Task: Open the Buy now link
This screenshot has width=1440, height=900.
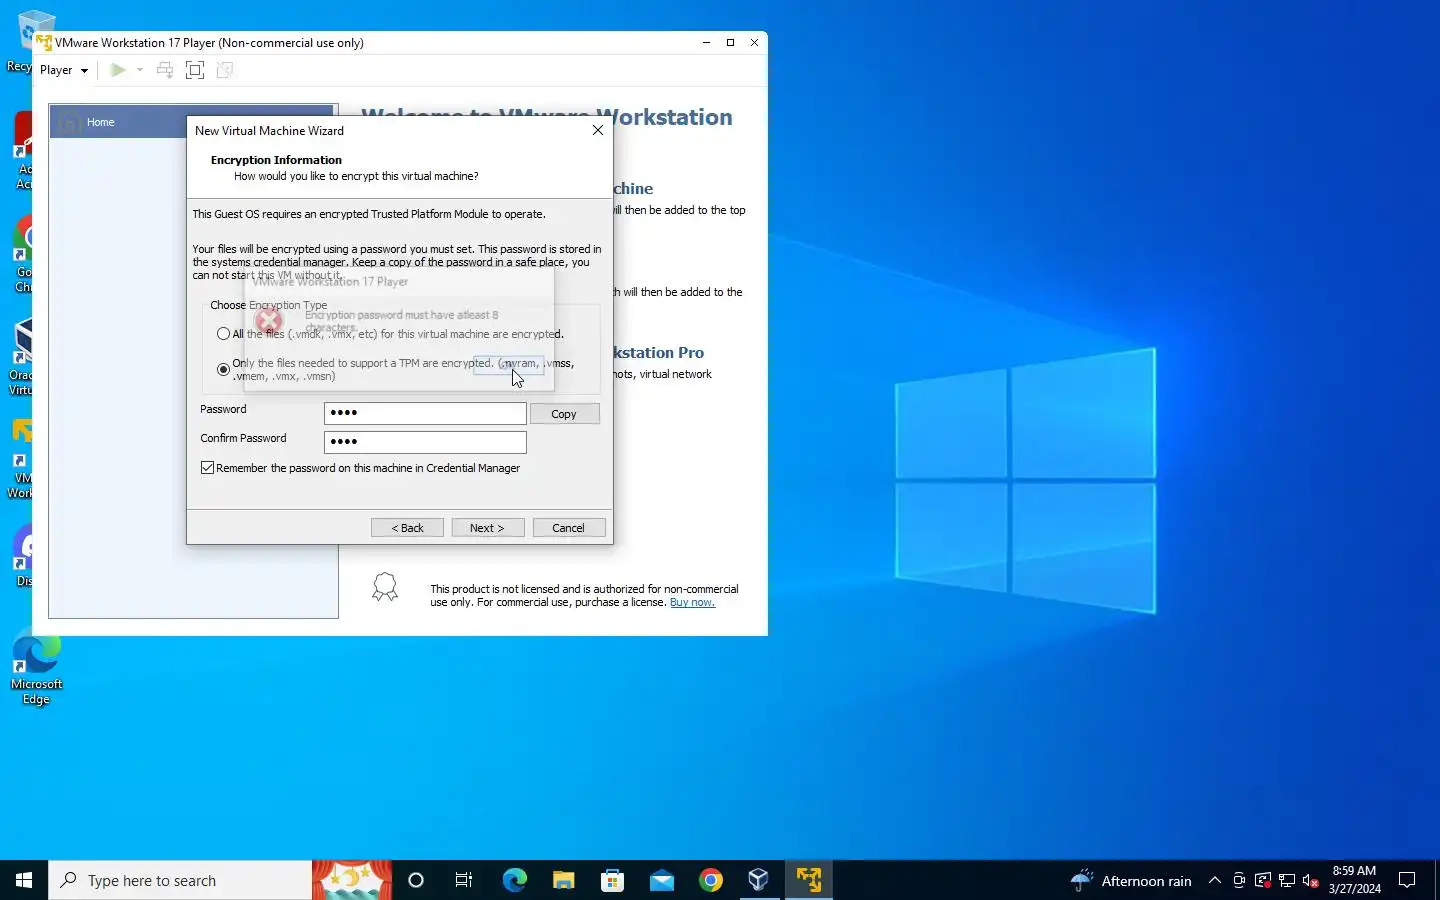Action: [x=692, y=602]
